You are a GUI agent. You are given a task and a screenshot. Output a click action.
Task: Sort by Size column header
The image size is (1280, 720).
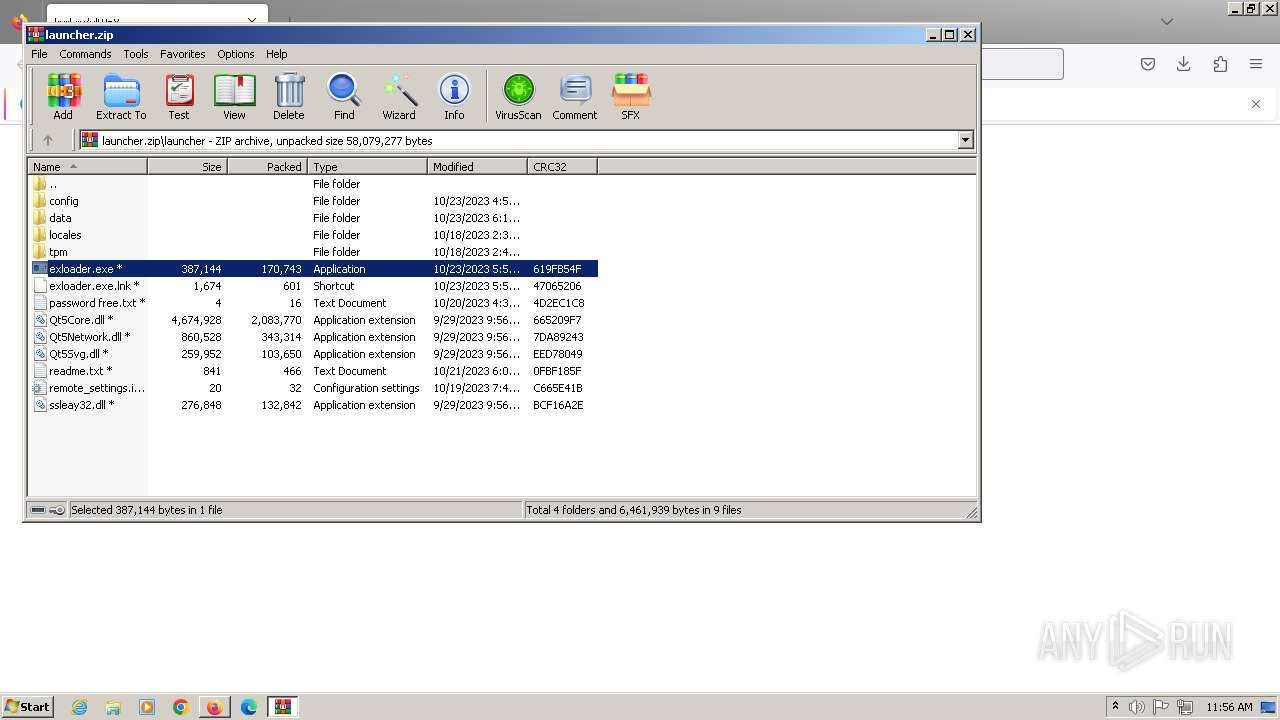pyautogui.click(x=188, y=167)
